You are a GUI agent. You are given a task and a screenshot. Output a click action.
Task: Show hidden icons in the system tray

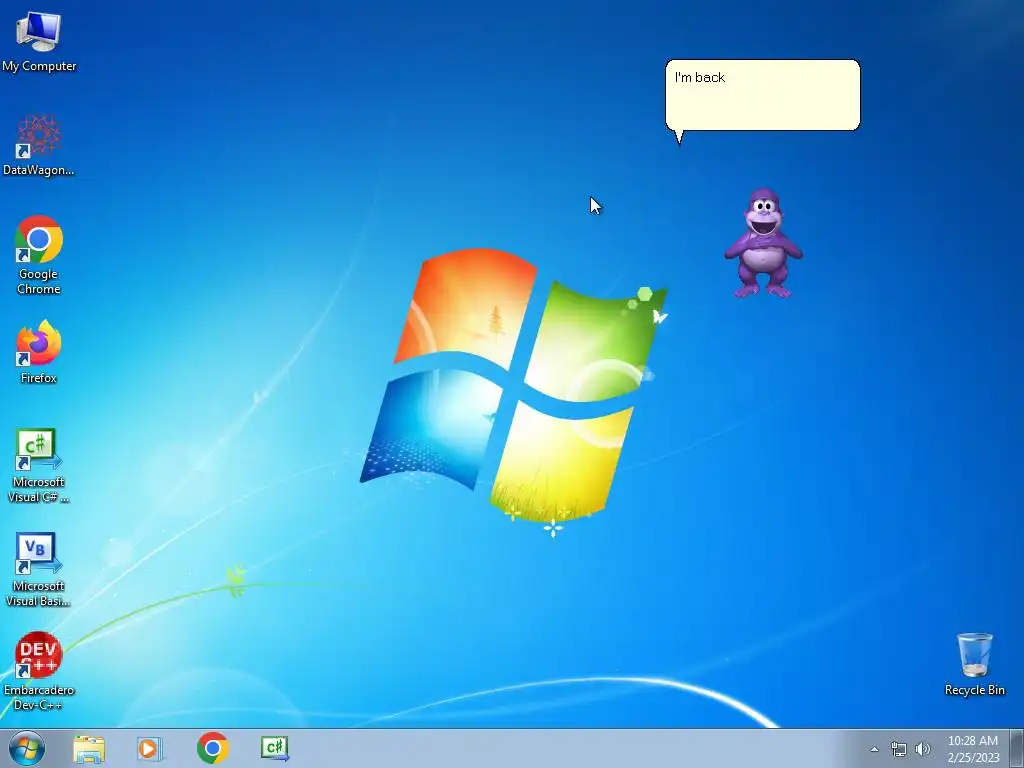coord(874,749)
